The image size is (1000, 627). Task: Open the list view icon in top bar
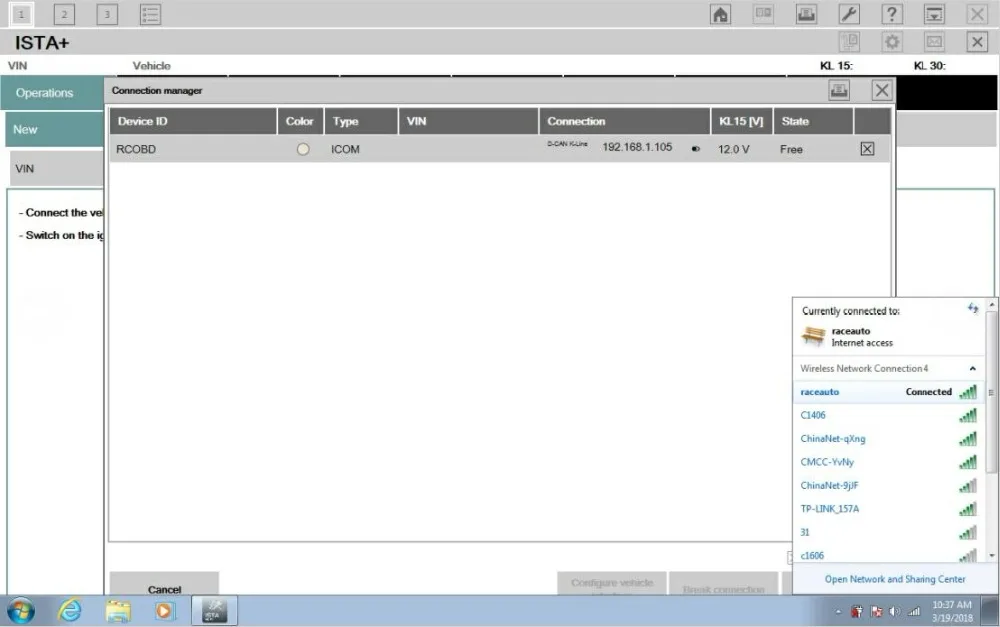pyautogui.click(x=150, y=14)
